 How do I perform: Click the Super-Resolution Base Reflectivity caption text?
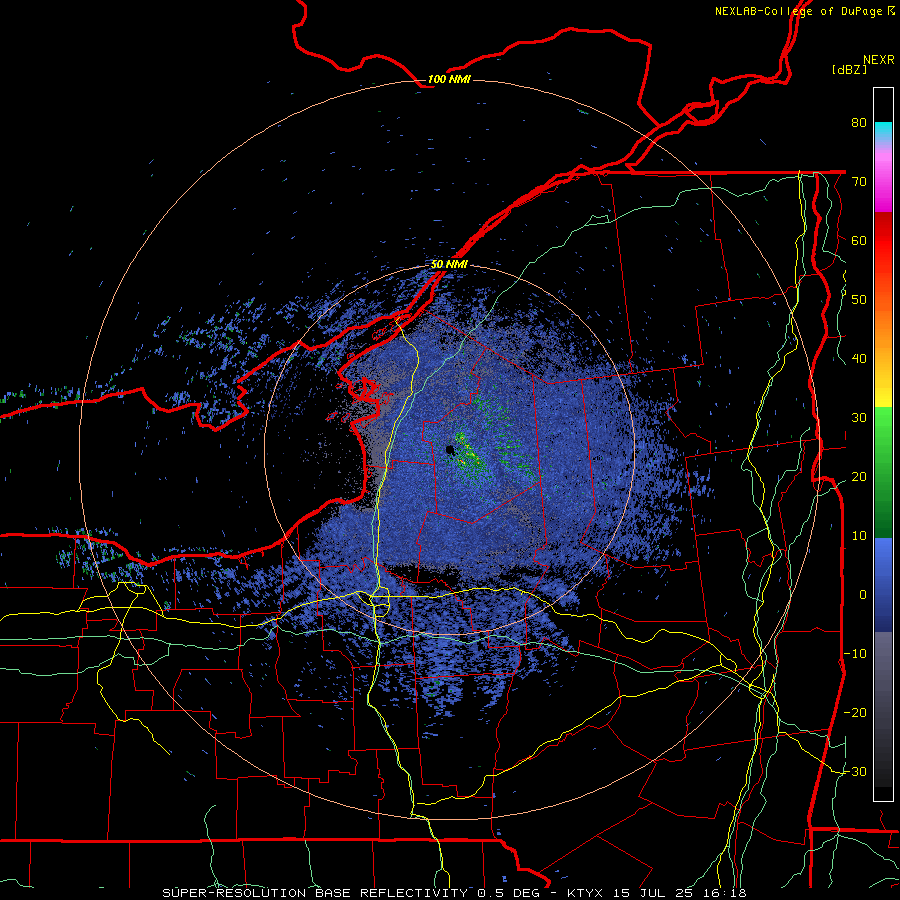[x=315, y=893]
